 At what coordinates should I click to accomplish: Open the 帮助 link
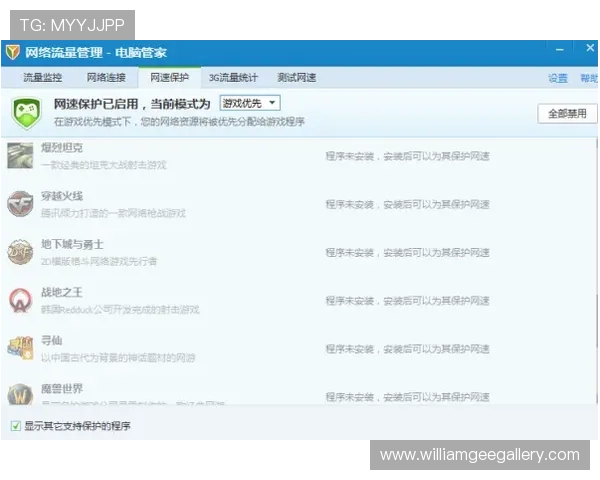(589, 78)
